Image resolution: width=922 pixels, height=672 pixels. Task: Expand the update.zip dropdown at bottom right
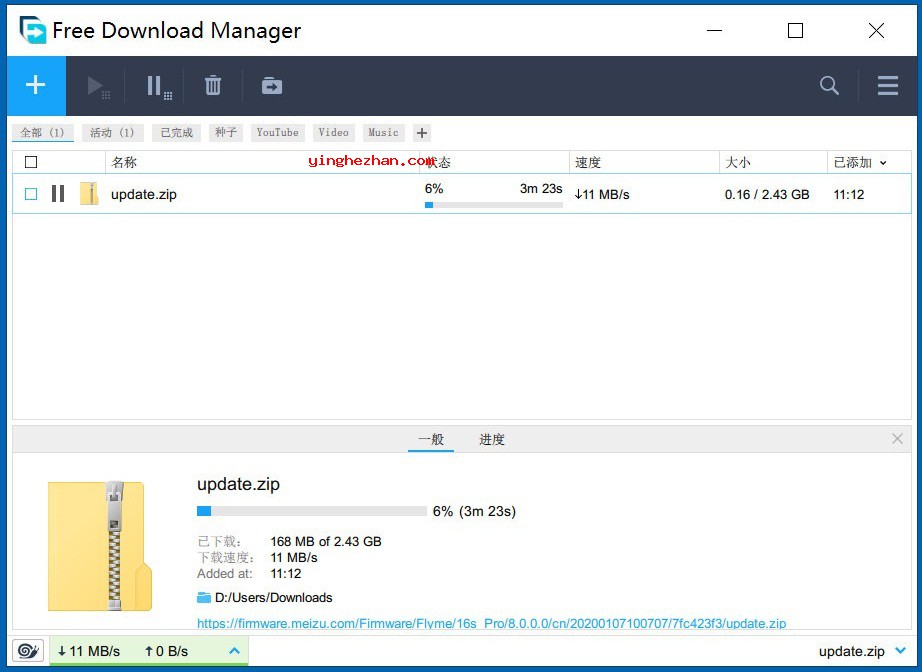tap(900, 651)
